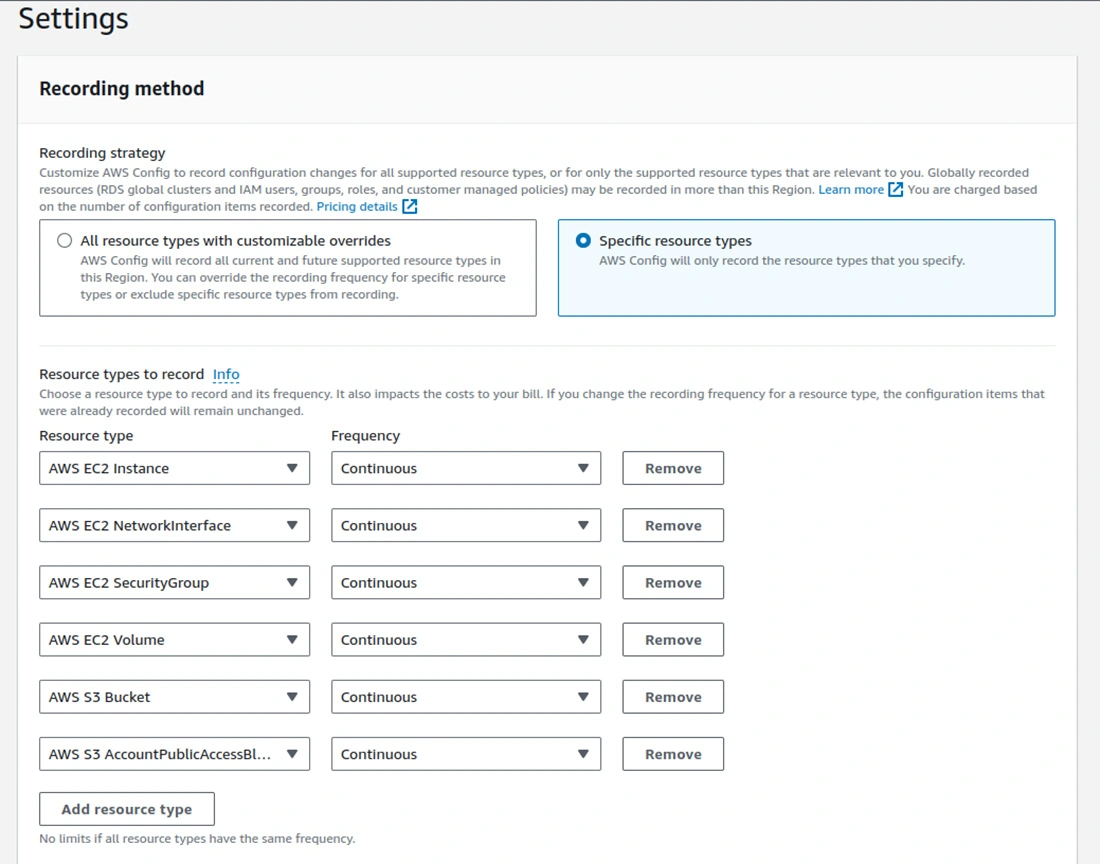Image resolution: width=1100 pixels, height=864 pixels.
Task: Open the Pricing details link
Action: tap(357, 206)
